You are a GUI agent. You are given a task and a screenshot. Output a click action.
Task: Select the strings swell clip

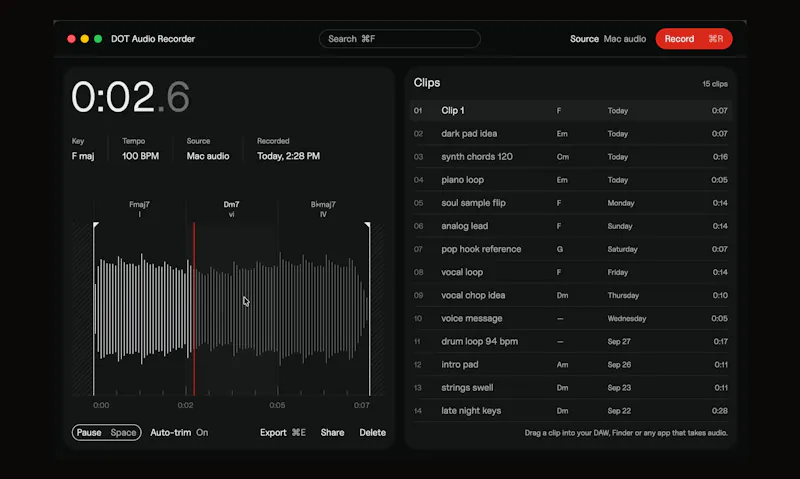click(x=570, y=388)
